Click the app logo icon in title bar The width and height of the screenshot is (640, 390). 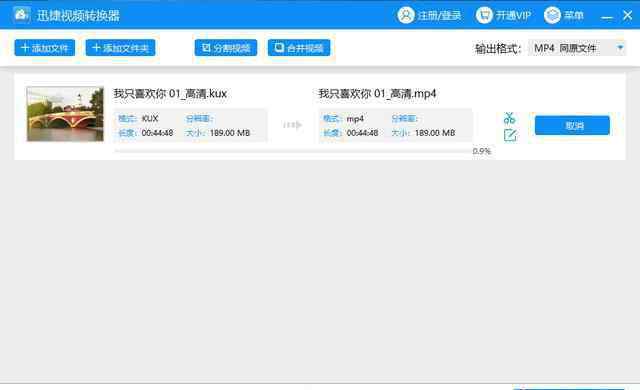coord(21,15)
